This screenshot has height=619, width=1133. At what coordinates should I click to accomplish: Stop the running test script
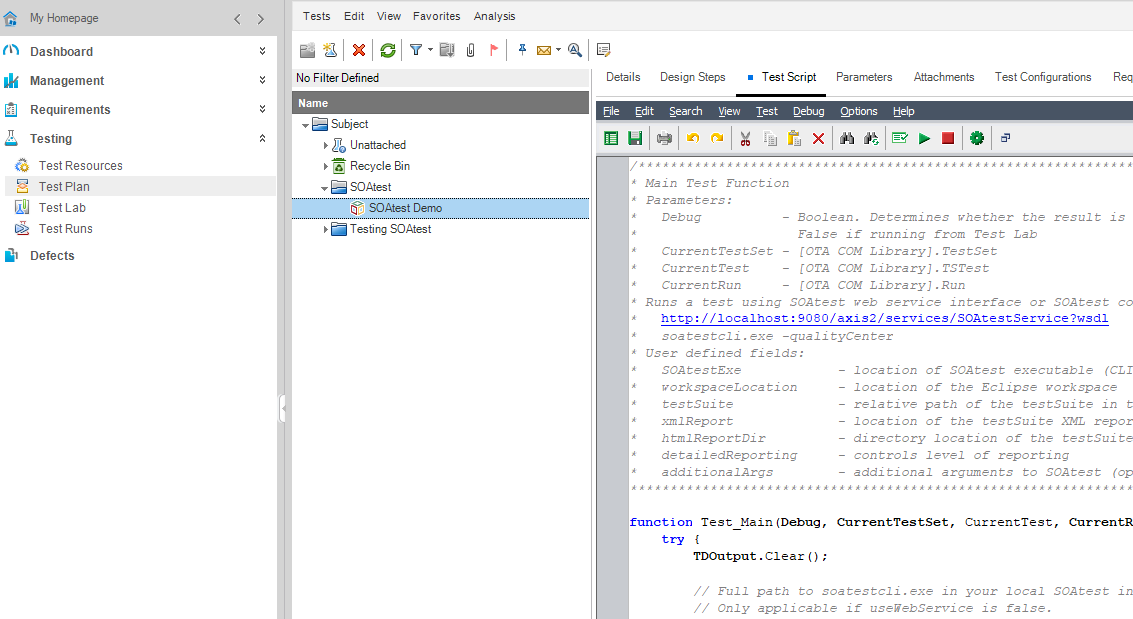[x=948, y=138]
